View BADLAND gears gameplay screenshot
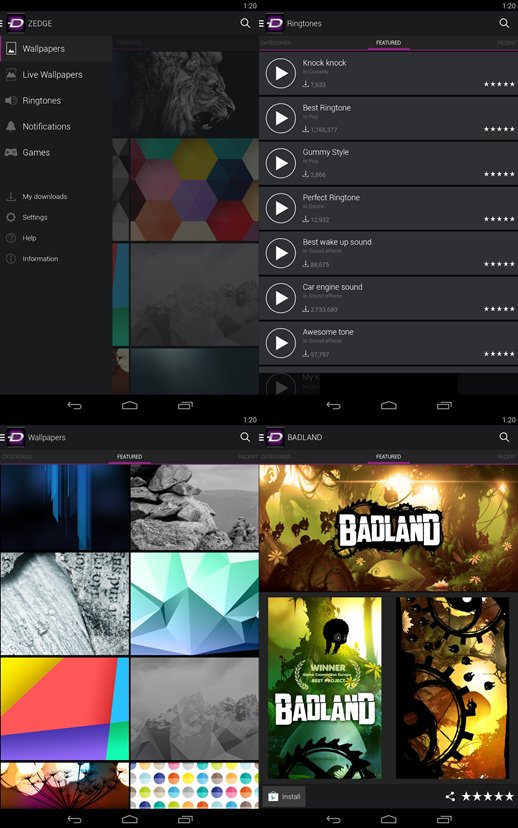Viewport: 518px width, 828px height. coord(453,688)
